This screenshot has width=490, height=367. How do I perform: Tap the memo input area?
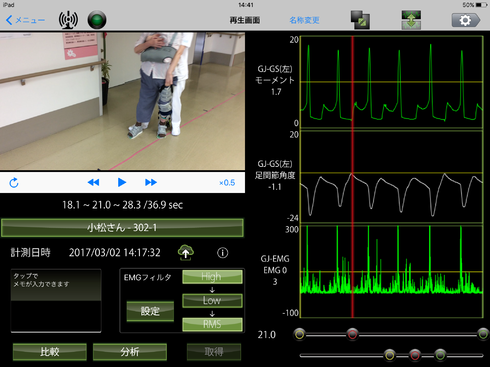pyautogui.click(x=56, y=300)
